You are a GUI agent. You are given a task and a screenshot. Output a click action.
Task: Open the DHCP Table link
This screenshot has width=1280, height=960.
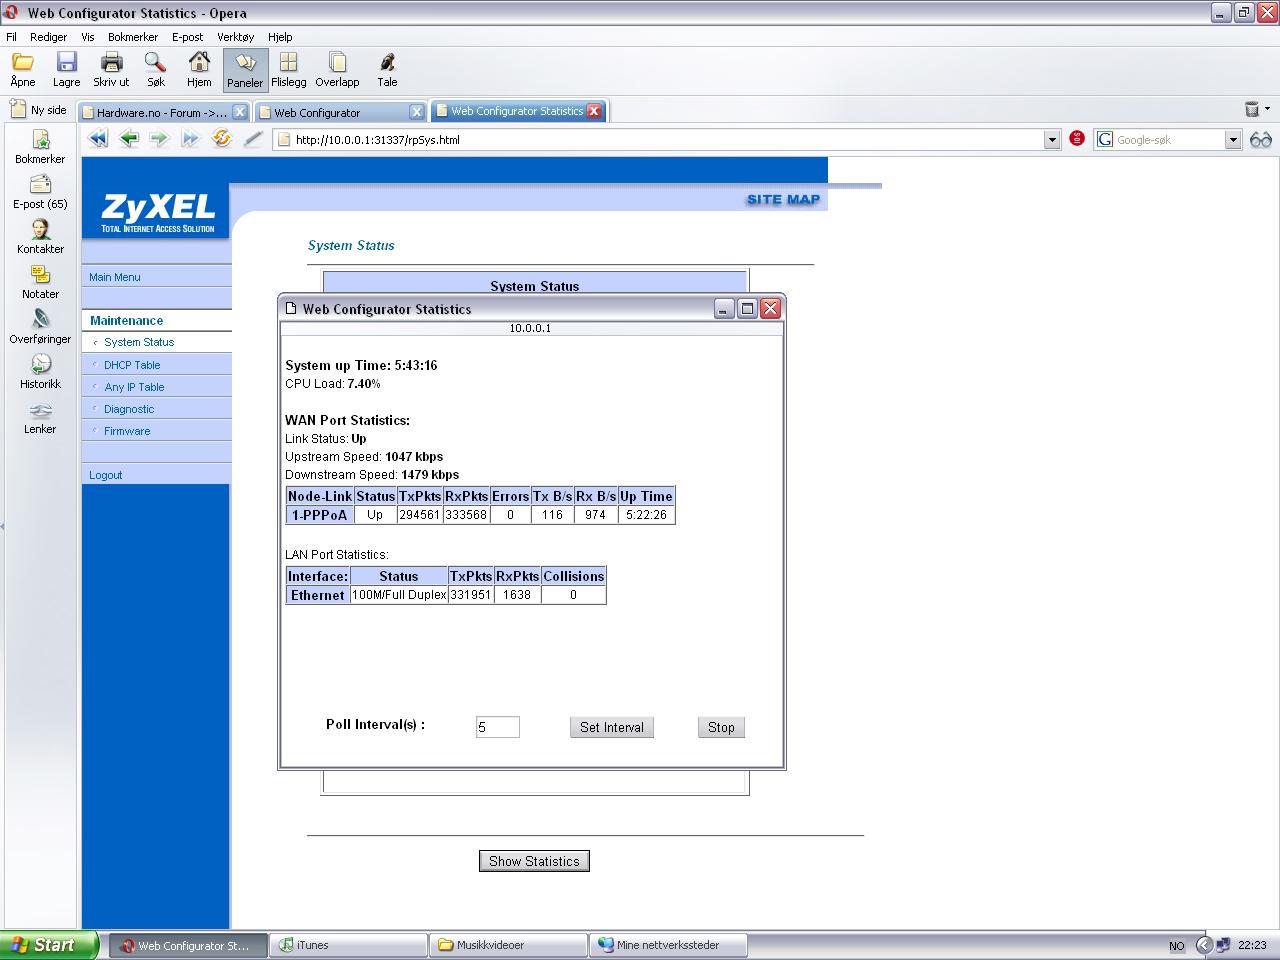132,365
